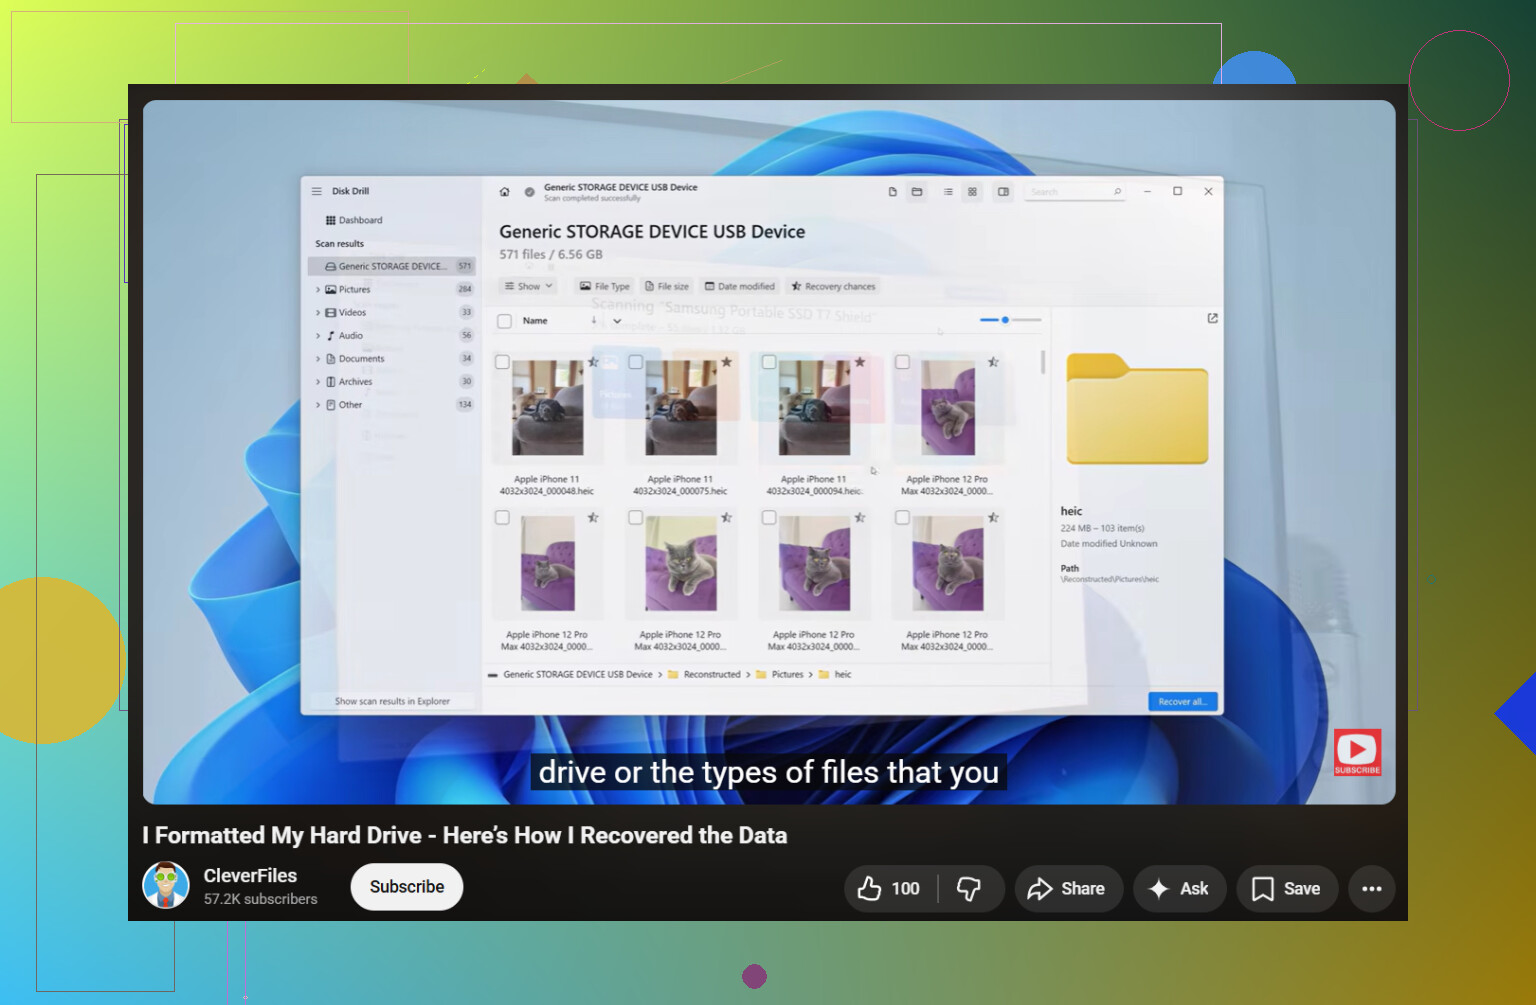Screen dimensions: 1536x1005
Task: Open the preview in external window icon
Action: pos(1212,319)
